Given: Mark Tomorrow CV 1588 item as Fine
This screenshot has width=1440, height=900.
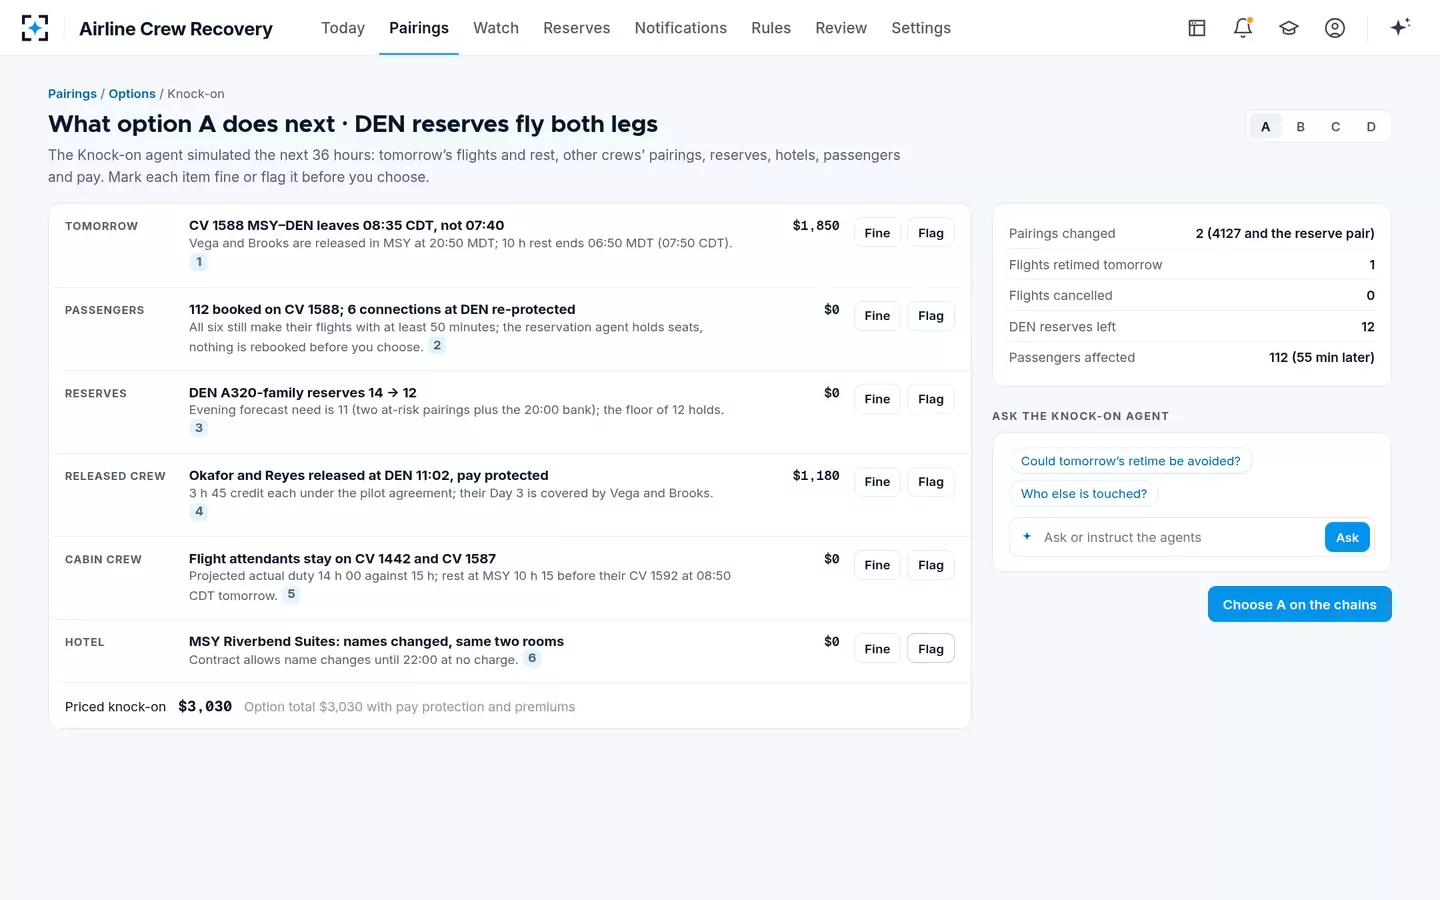Looking at the screenshot, I should click(x=877, y=233).
